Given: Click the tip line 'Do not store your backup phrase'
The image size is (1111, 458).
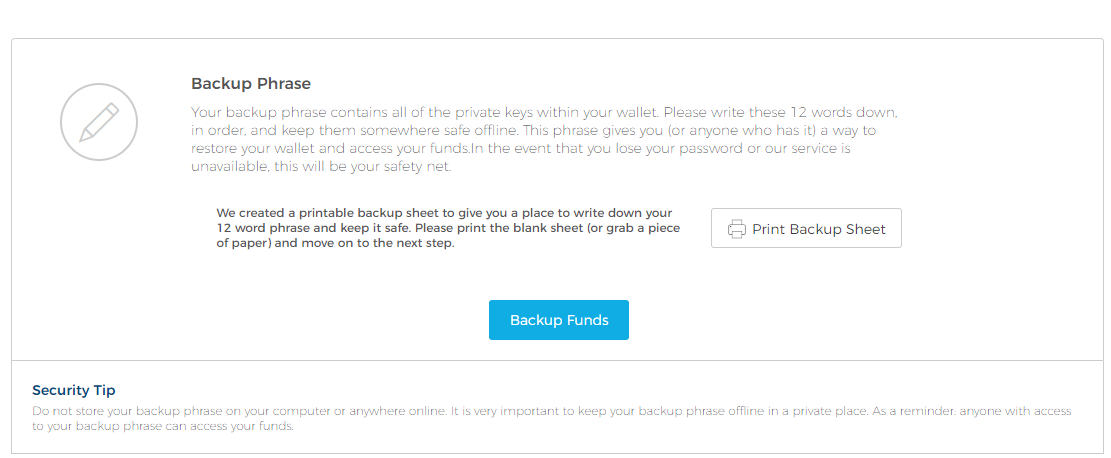Looking at the screenshot, I should [552, 411].
